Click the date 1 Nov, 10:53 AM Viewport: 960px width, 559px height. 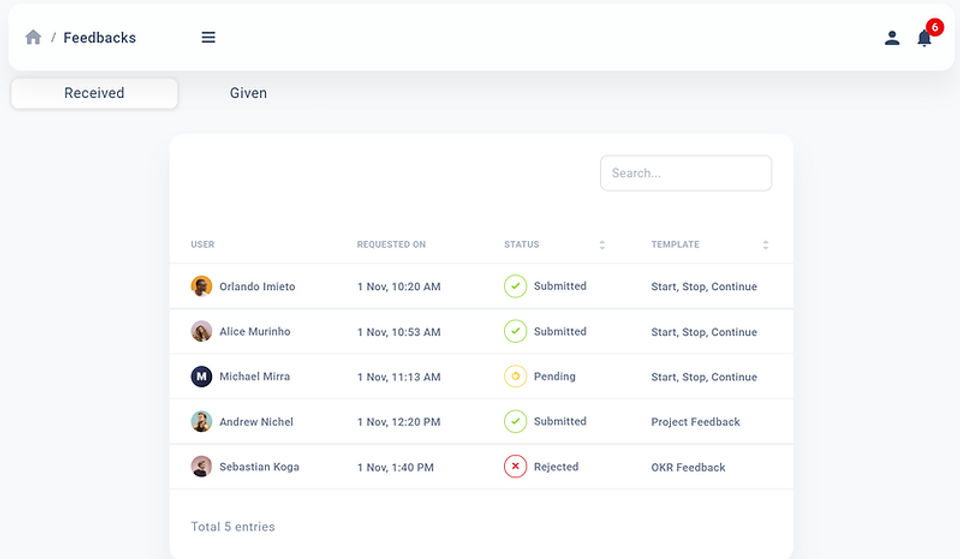click(399, 332)
